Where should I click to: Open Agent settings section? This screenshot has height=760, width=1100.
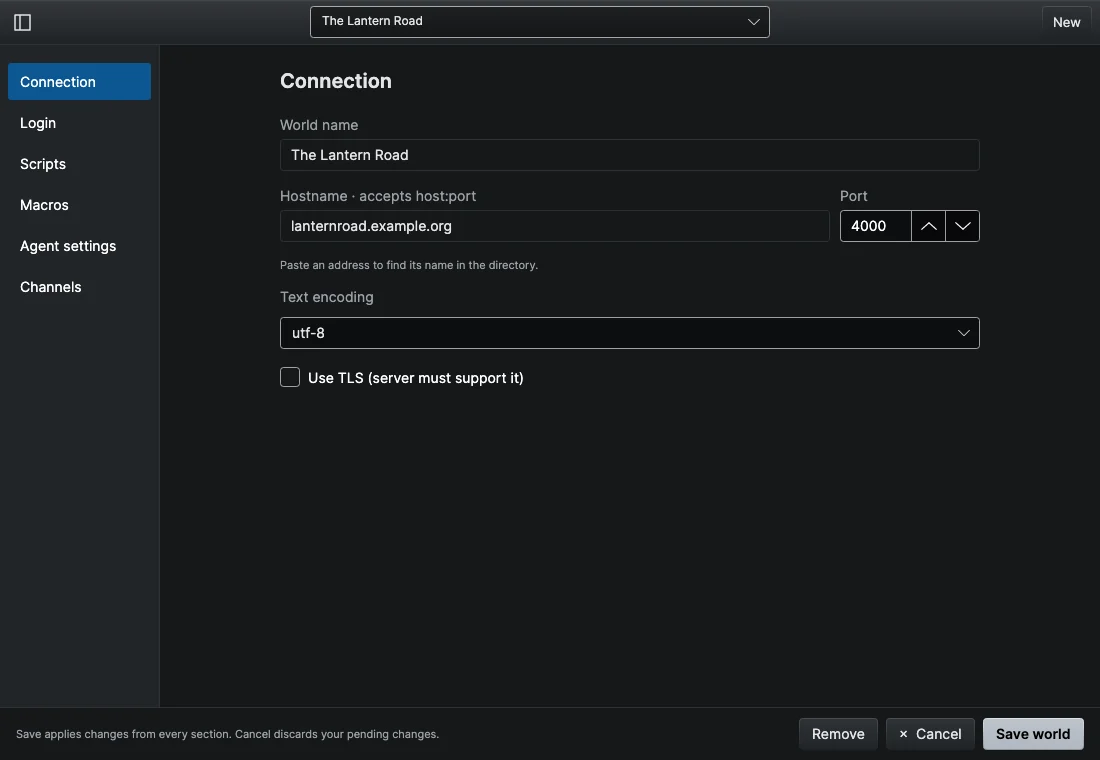click(x=79, y=246)
